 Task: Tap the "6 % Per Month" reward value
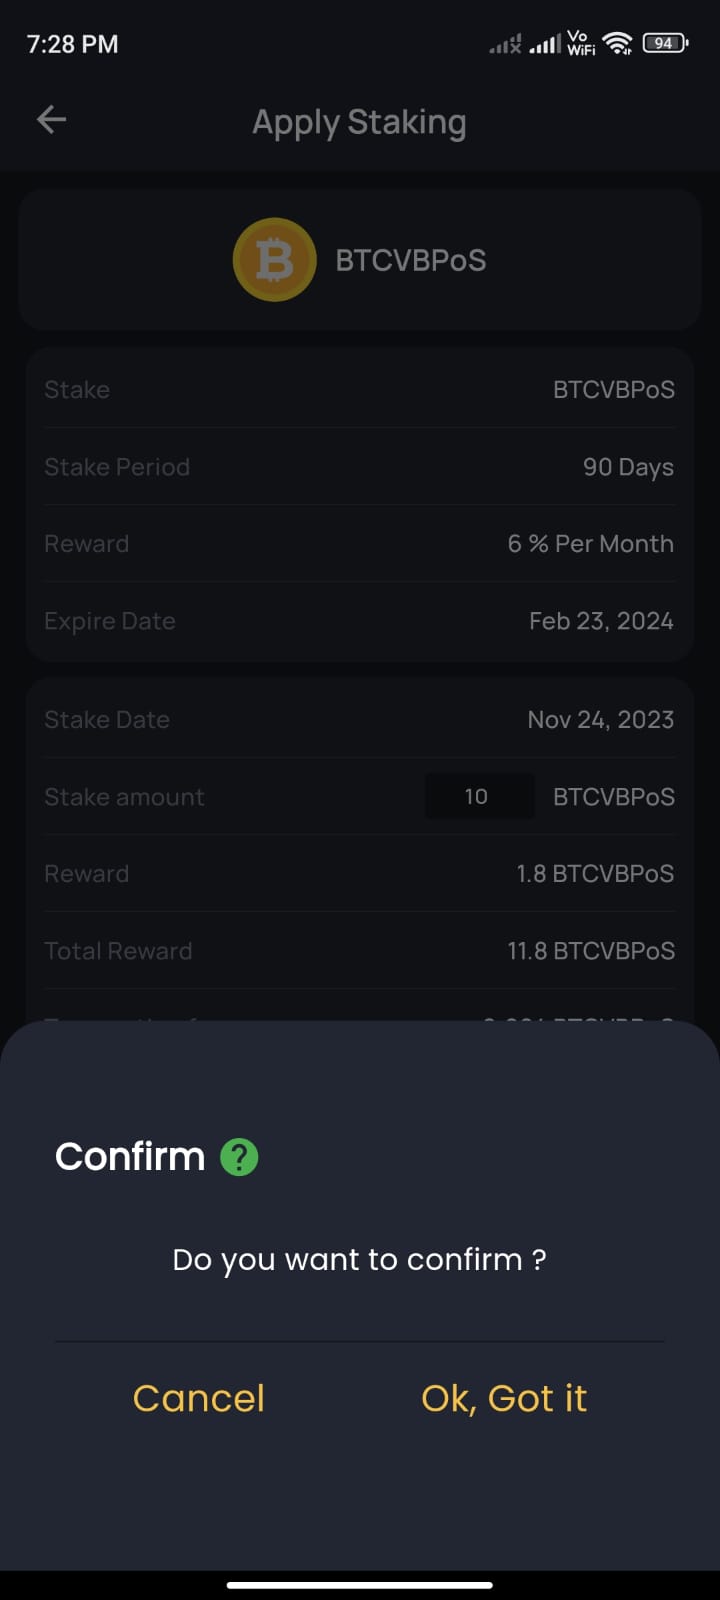coord(590,544)
